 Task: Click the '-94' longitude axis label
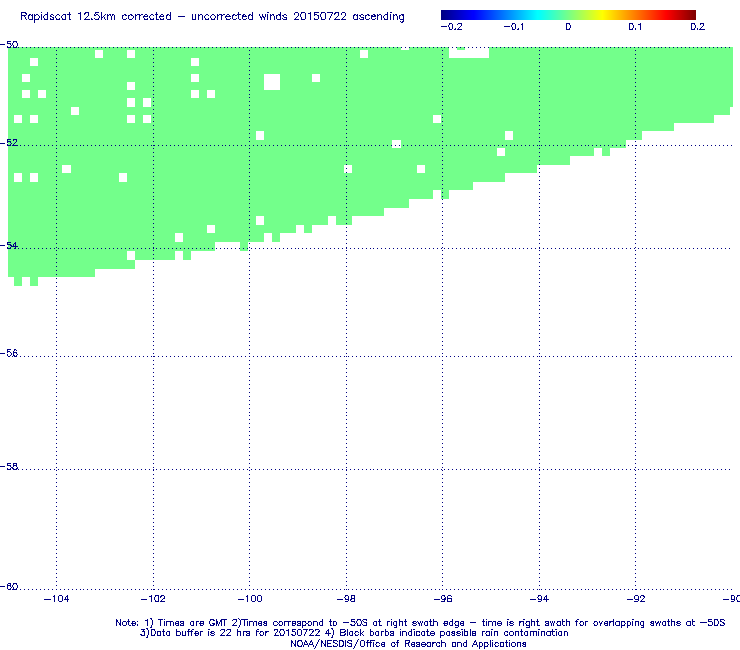539,599
